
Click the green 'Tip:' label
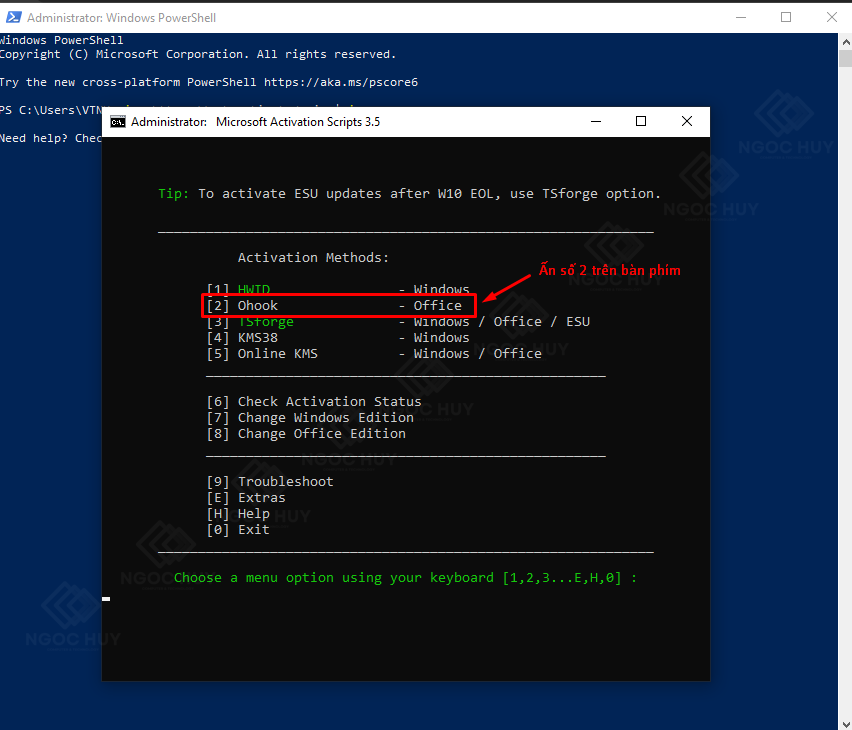point(173,194)
